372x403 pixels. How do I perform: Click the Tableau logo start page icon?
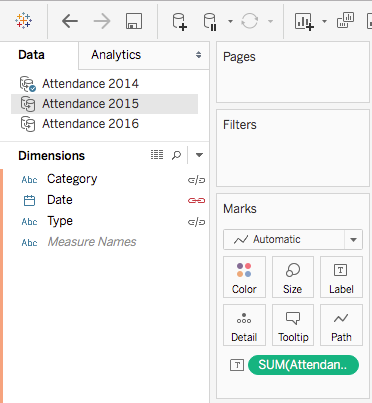tap(24, 21)
